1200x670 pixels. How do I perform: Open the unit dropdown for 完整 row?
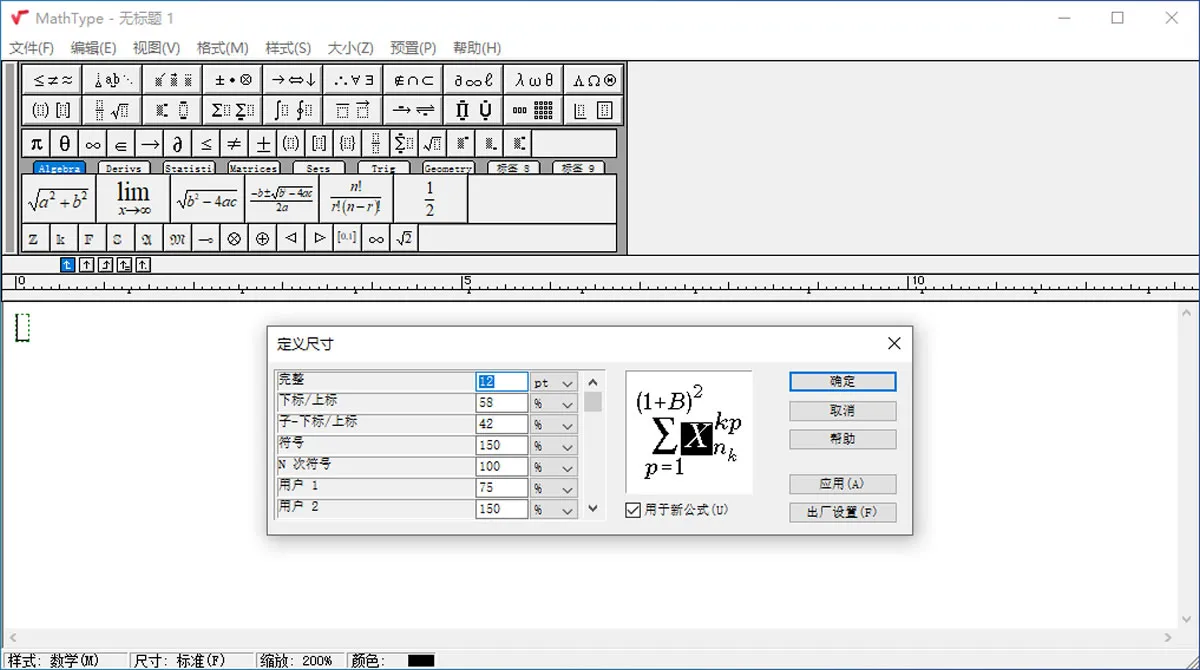pos(567,383)
